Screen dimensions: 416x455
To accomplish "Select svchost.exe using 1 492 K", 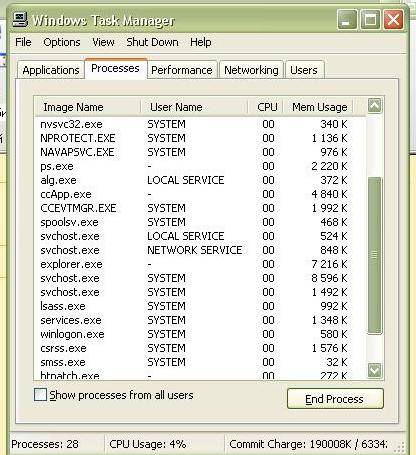I will (x=200, y=292).
